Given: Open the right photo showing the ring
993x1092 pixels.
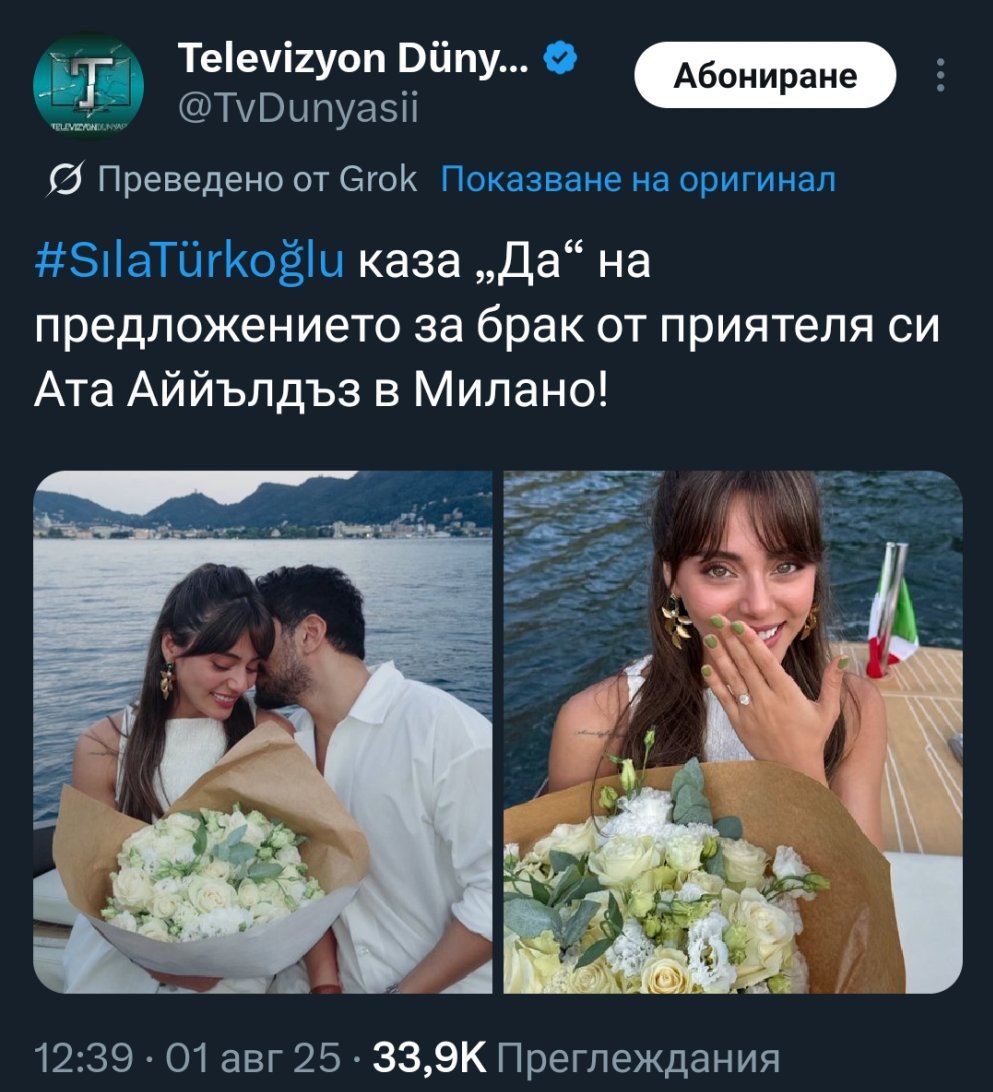Looking at the screenshot, I should pyautogui.click(x=733, y=731).
